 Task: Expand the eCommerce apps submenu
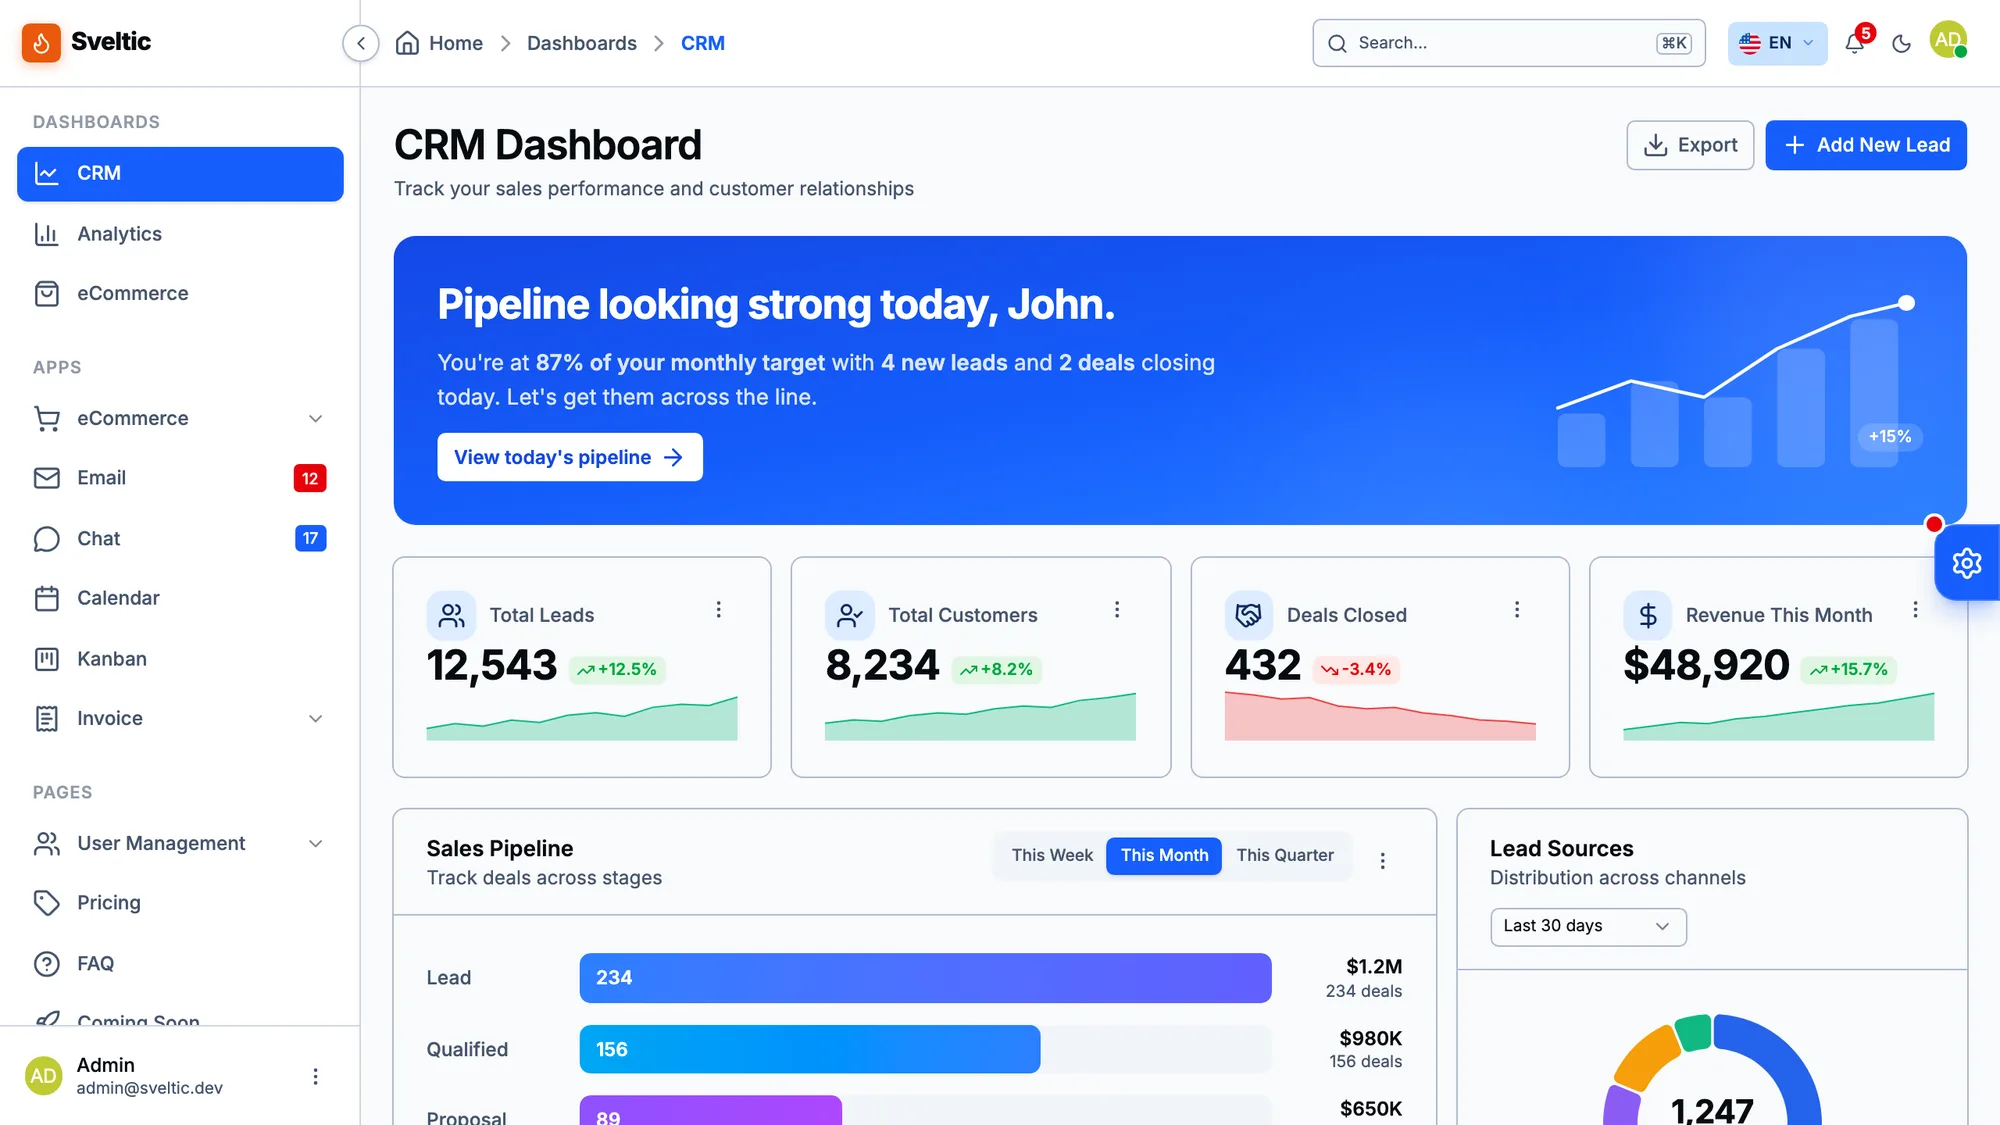pos(315,418)
